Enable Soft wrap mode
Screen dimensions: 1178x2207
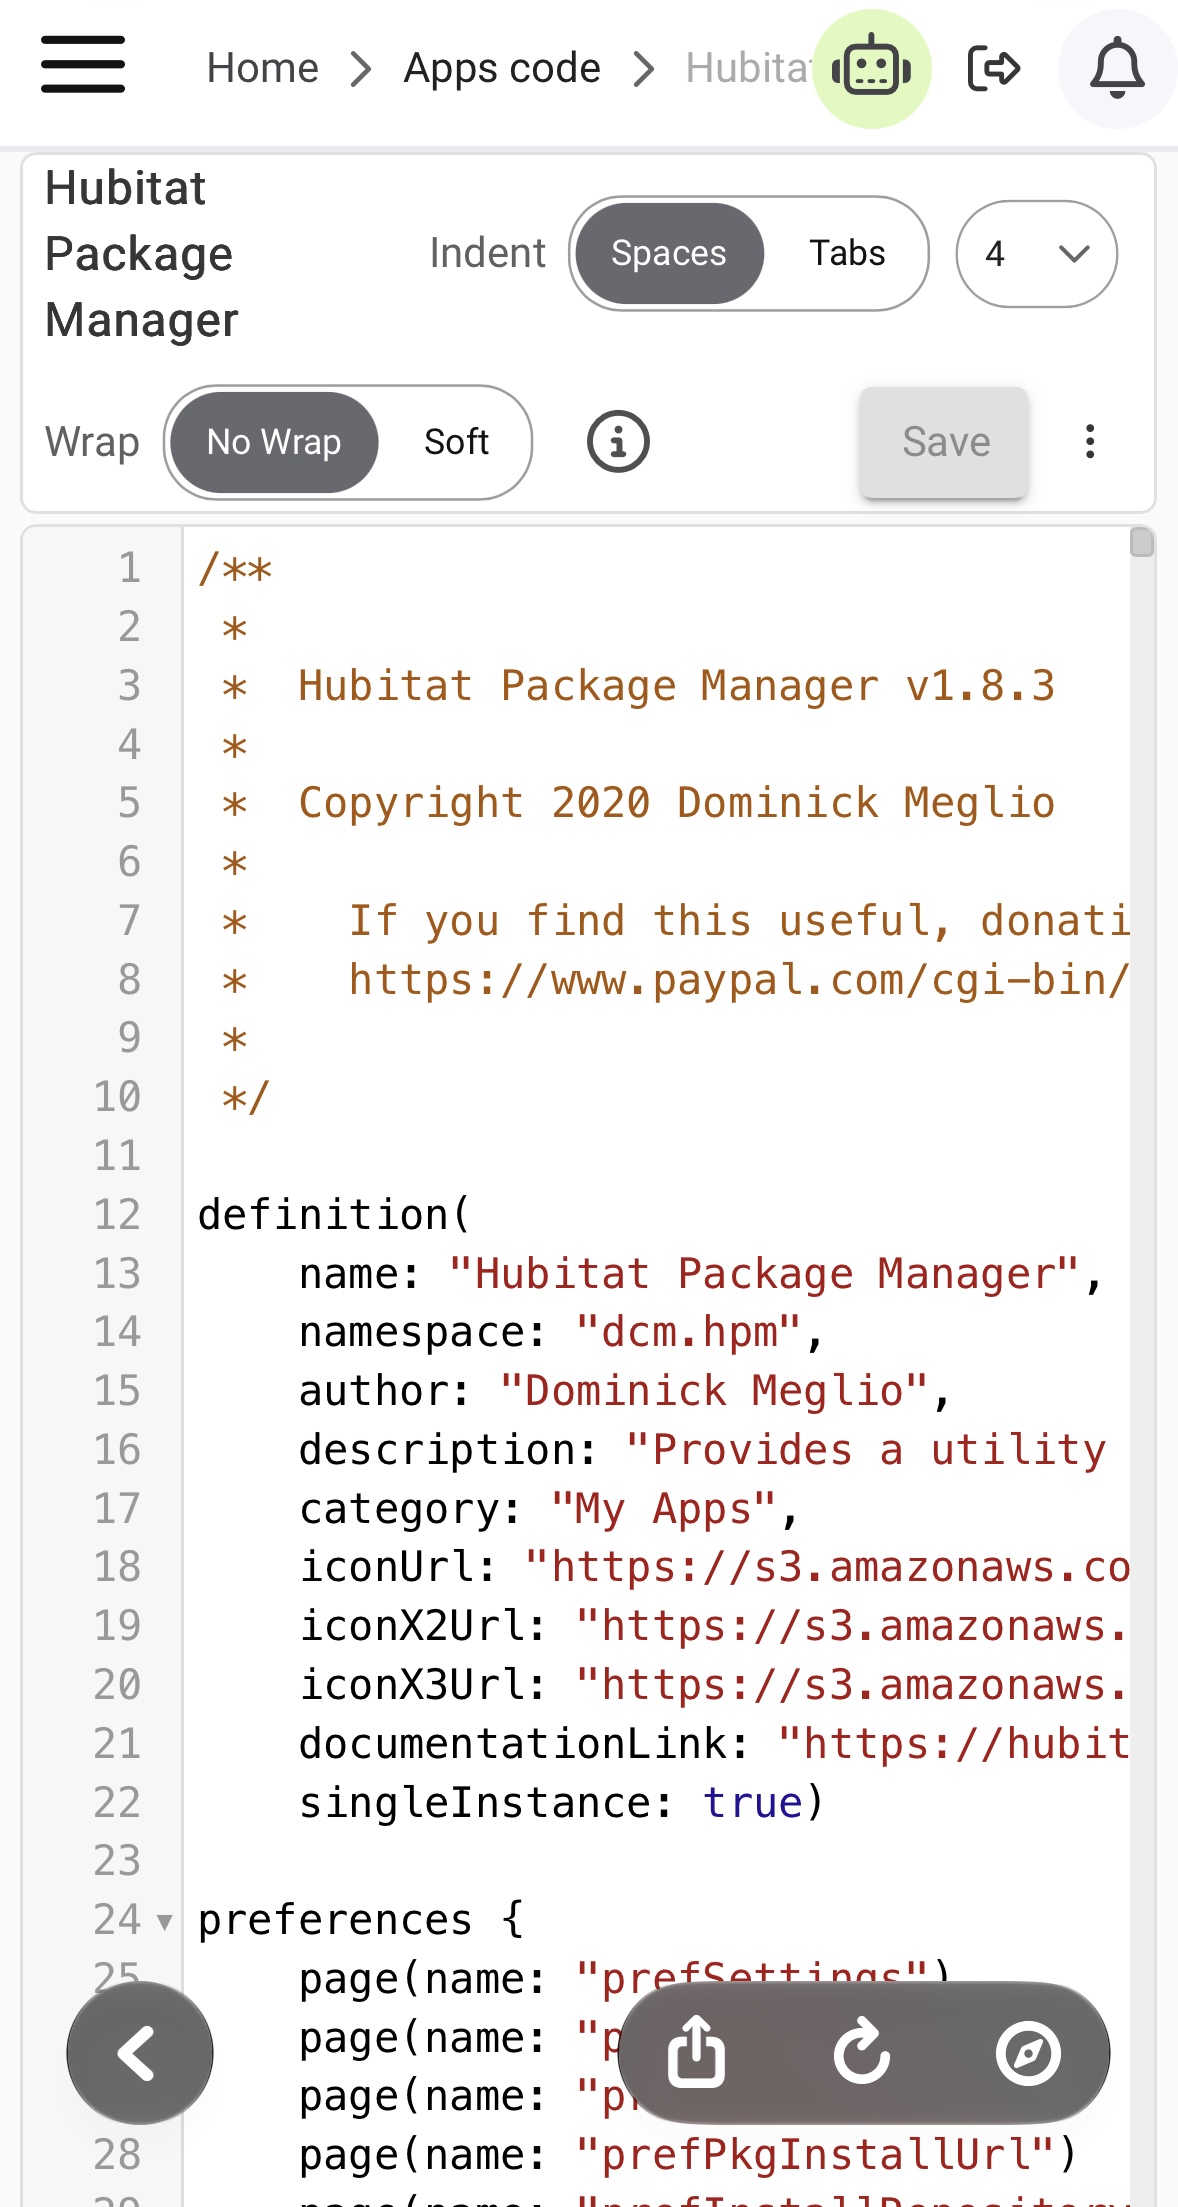click(x=456, y=442)
